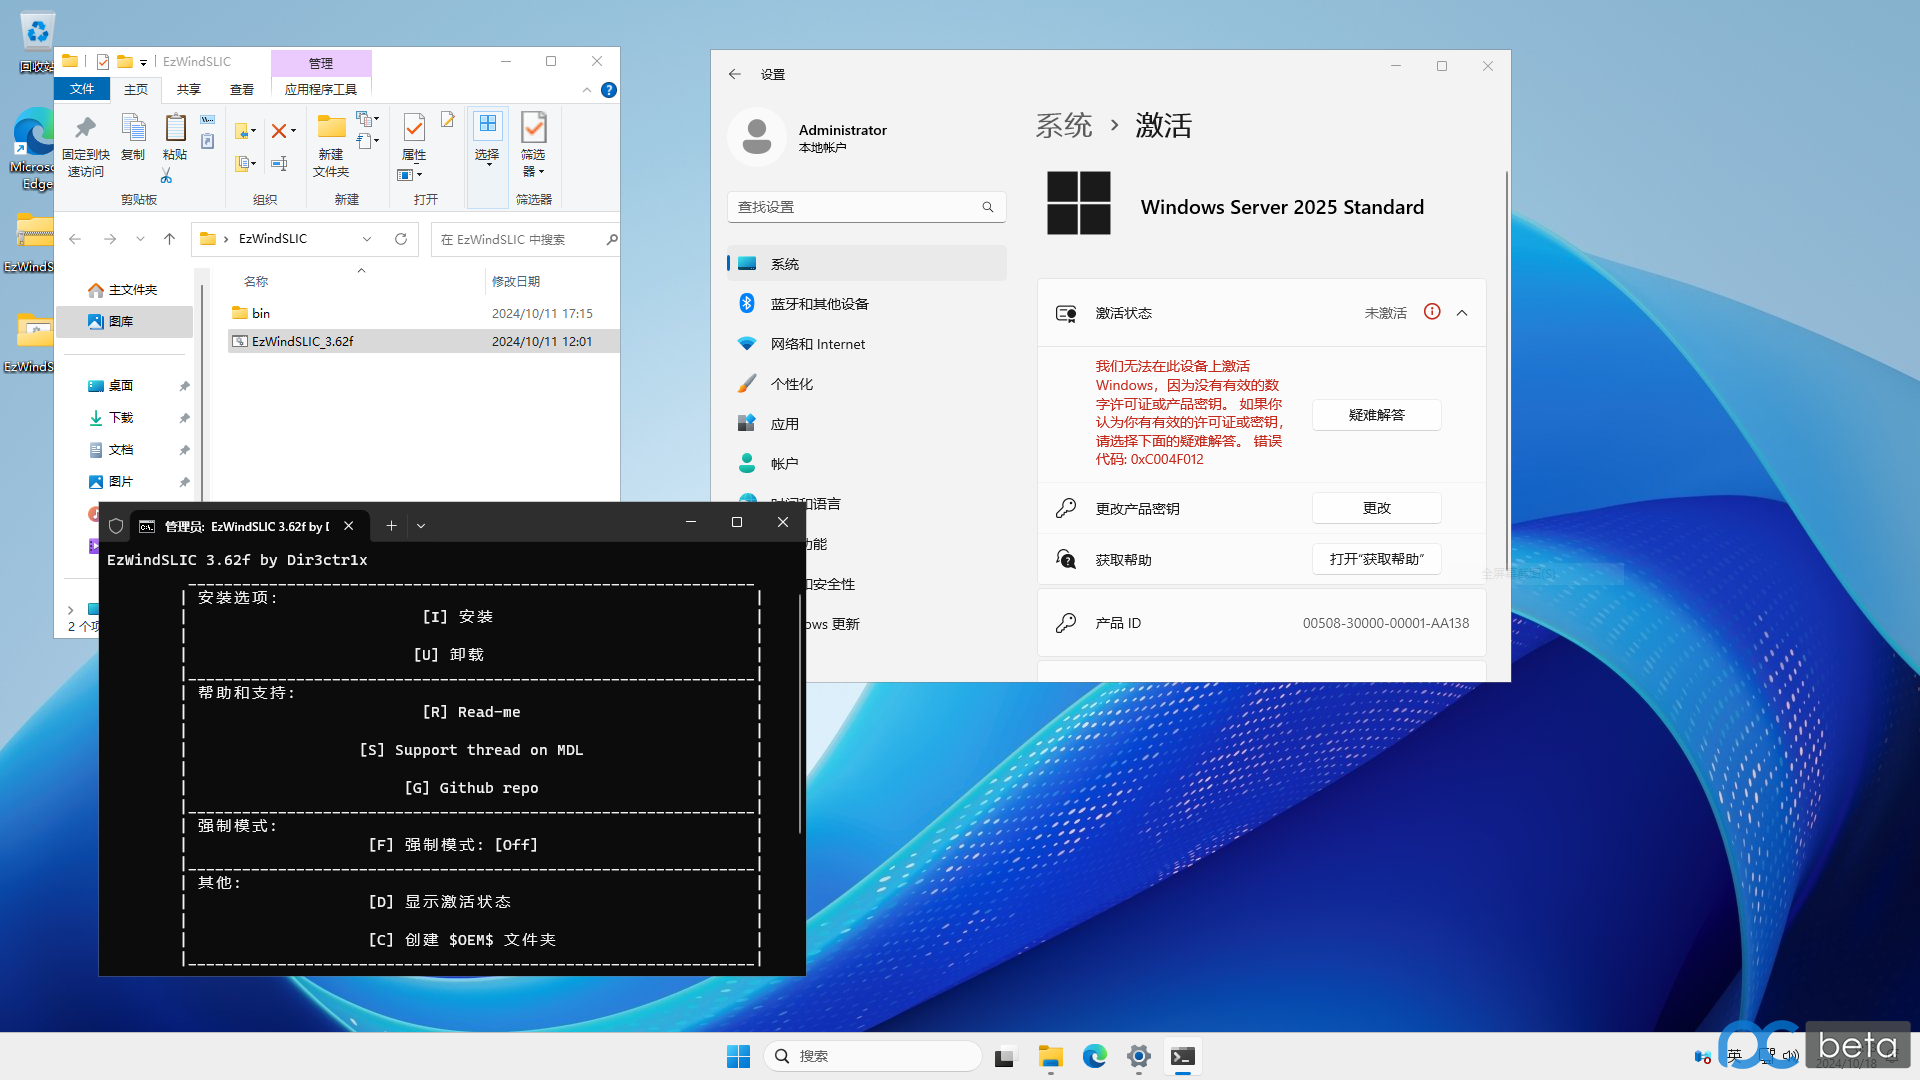
Task: Open a new tab in the terminal window
Action: pos(391,525)
